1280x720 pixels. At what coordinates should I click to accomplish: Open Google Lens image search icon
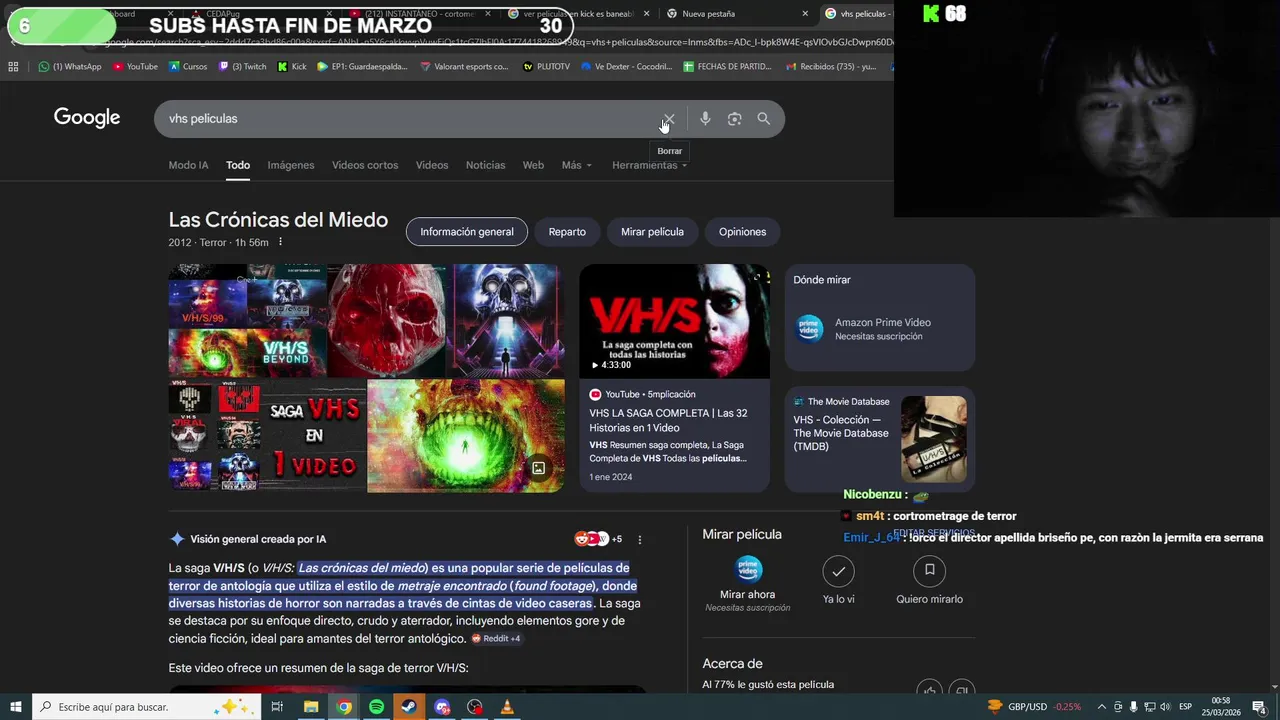click(x=734, y=119)
